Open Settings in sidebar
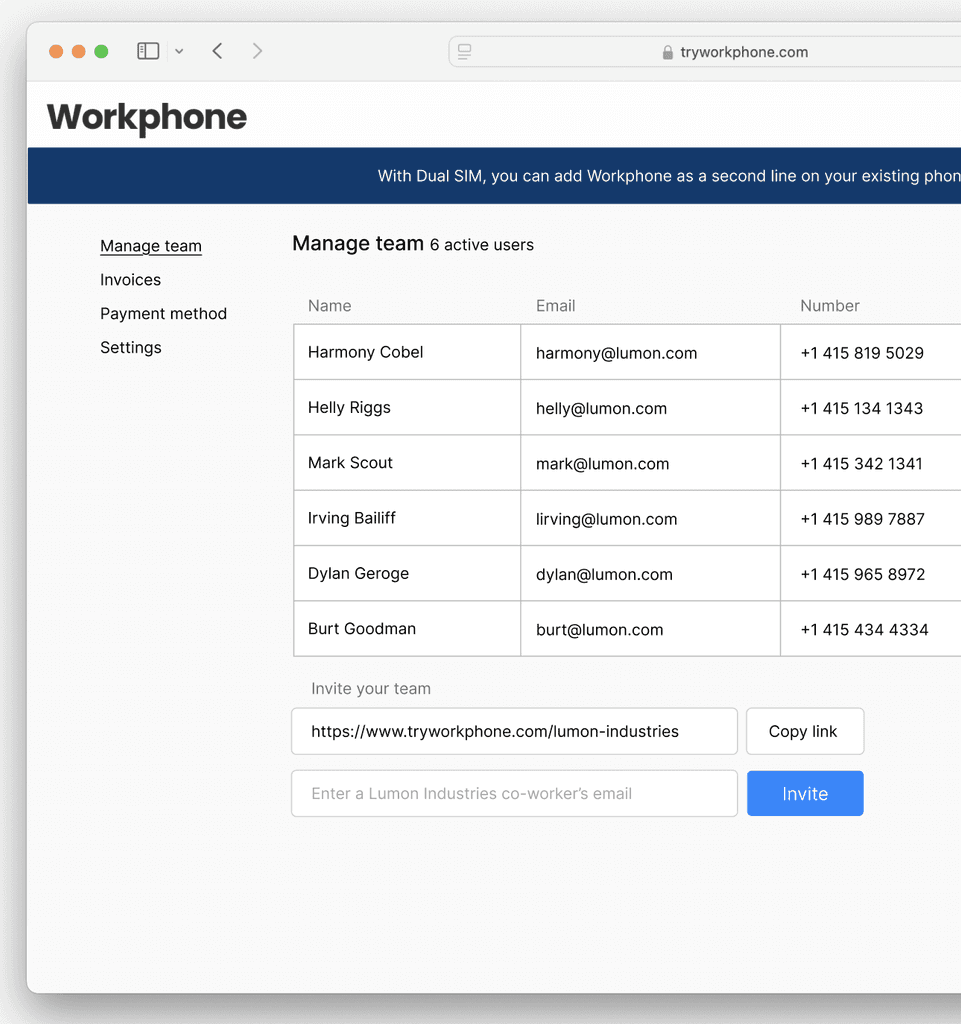The image size is (961, 1024). (x=131, y=347)
